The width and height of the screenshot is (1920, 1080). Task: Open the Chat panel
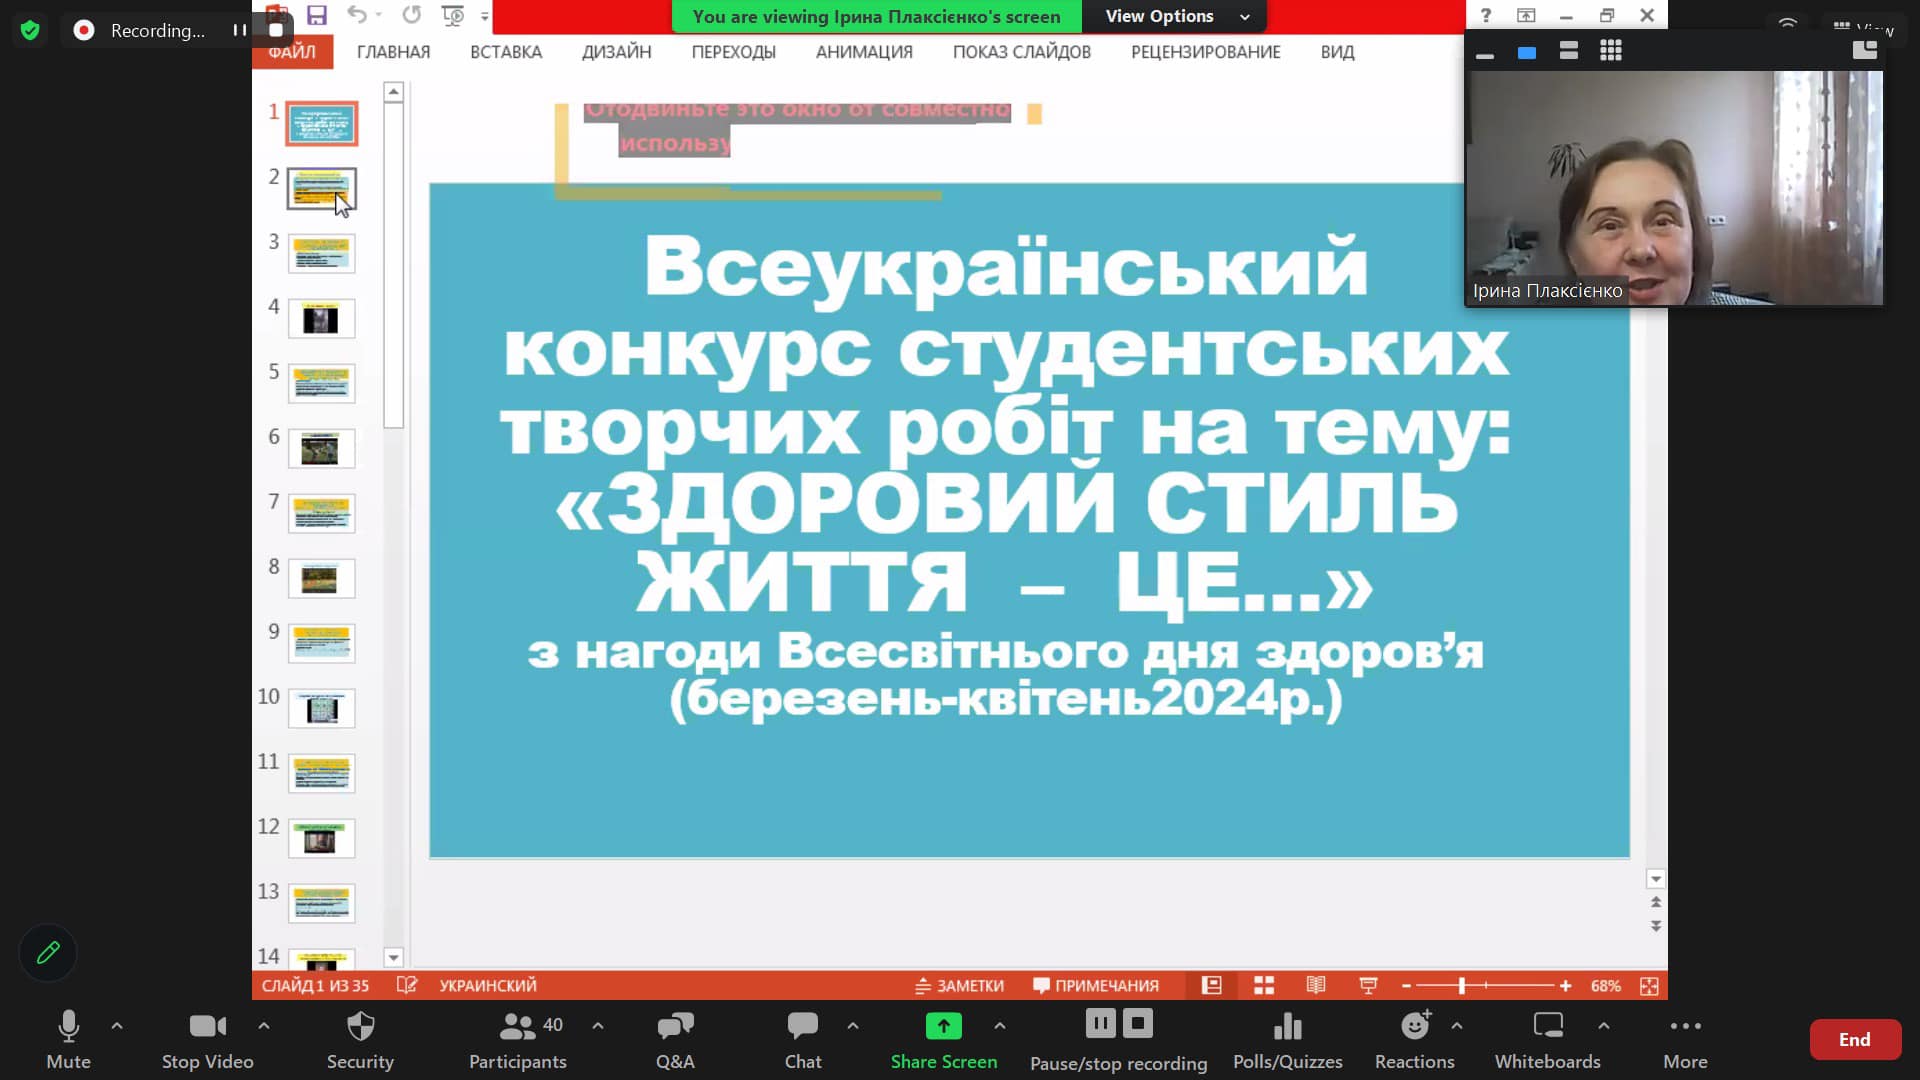tap(803, 1040)
